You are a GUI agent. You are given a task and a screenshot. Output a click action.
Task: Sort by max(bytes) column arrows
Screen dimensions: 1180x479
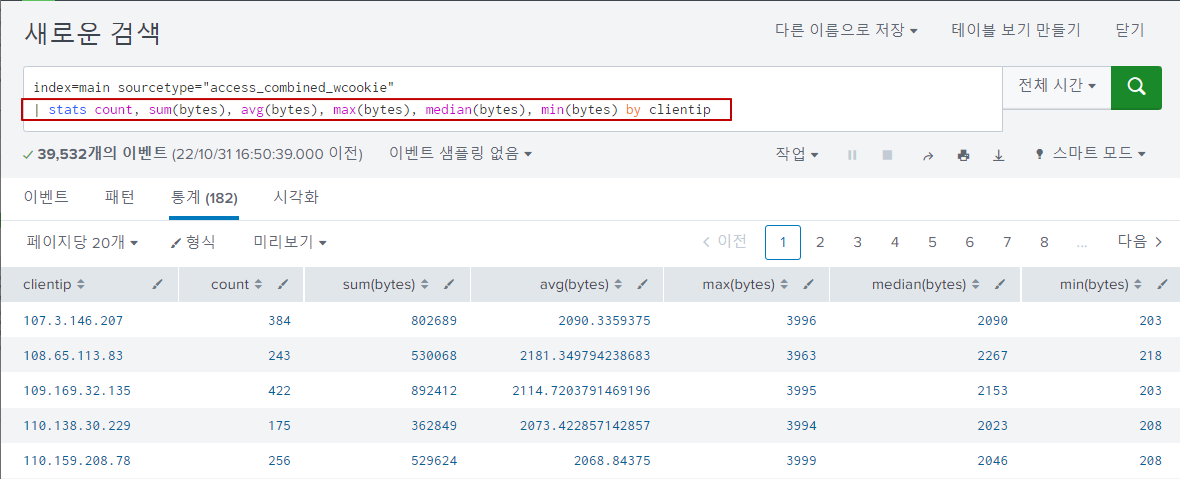784,284
